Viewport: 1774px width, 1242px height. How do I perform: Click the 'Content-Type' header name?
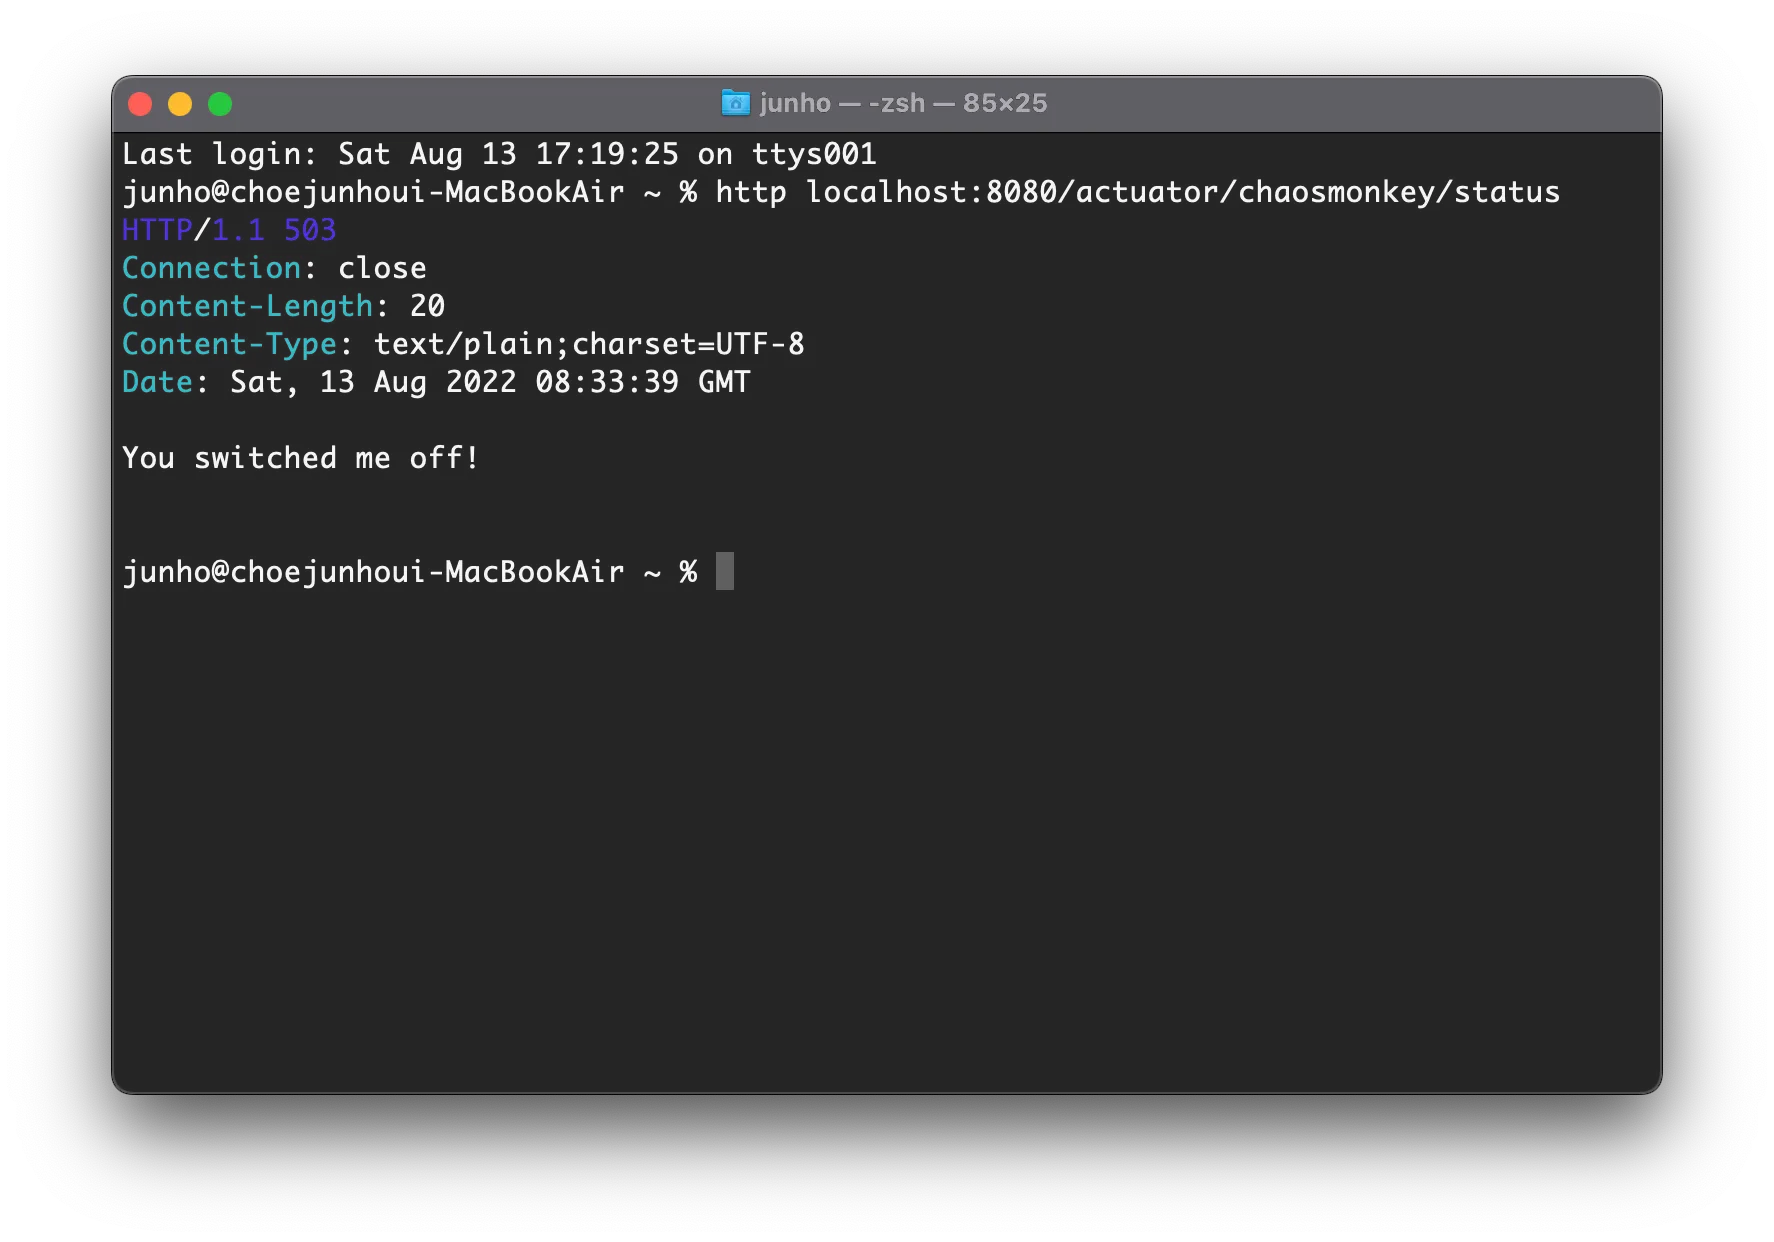(229, 344)
